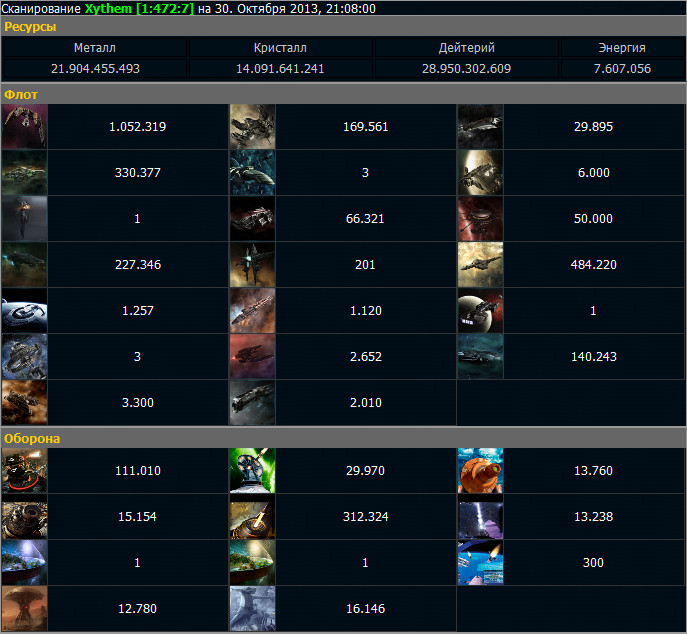This screenshot has height=634, width=687.
Task: Click the ship icon beside 330.377
Action: (x=25, y=173)
